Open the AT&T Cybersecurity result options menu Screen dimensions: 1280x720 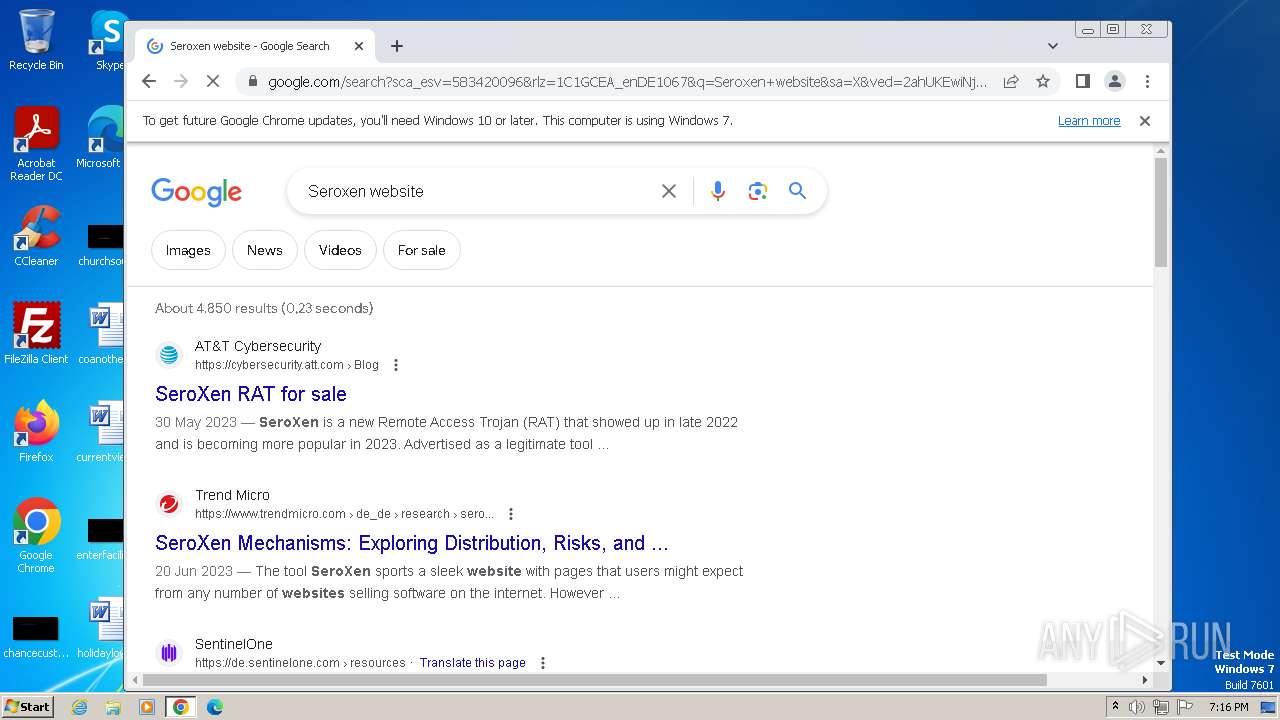coord(396,365)
